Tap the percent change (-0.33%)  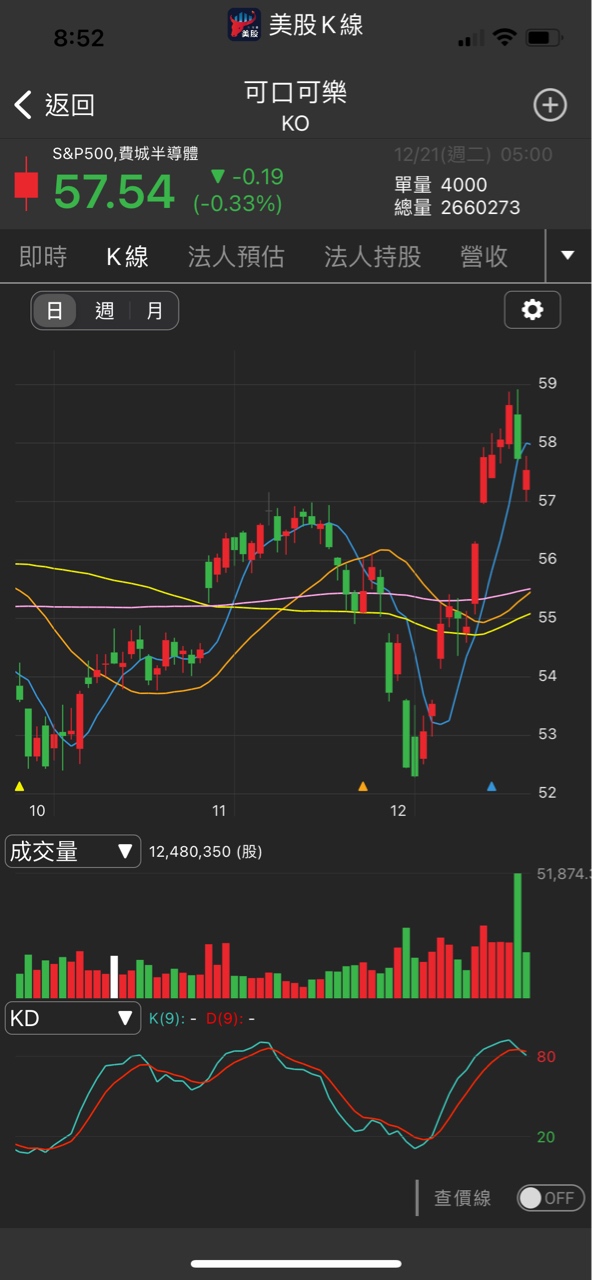pos(238,204)
